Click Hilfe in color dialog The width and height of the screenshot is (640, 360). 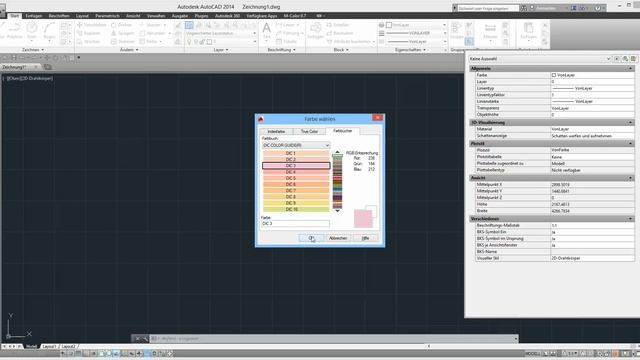coord(365,238)
